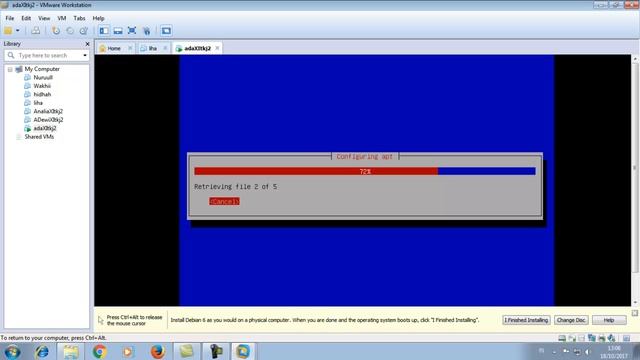Screen dimensions: 640x360
Task: Click VMware Workstation taskbar button
Action: (243, 351)
